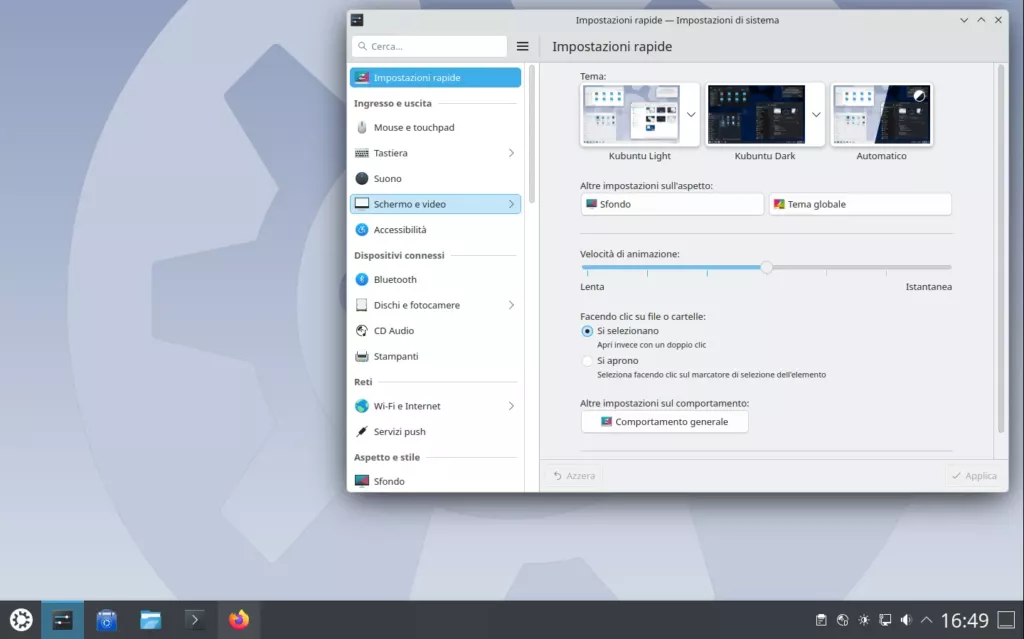Open the Stampanti settings entry
Viewport: 1024px width, 639px height.
[436, 356]
